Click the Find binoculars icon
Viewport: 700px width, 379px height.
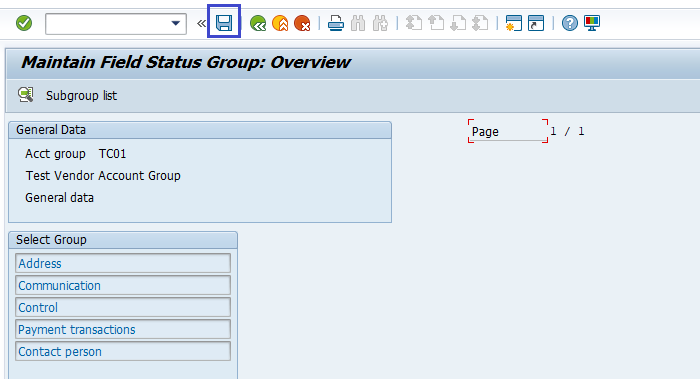(x=358, y=23)
